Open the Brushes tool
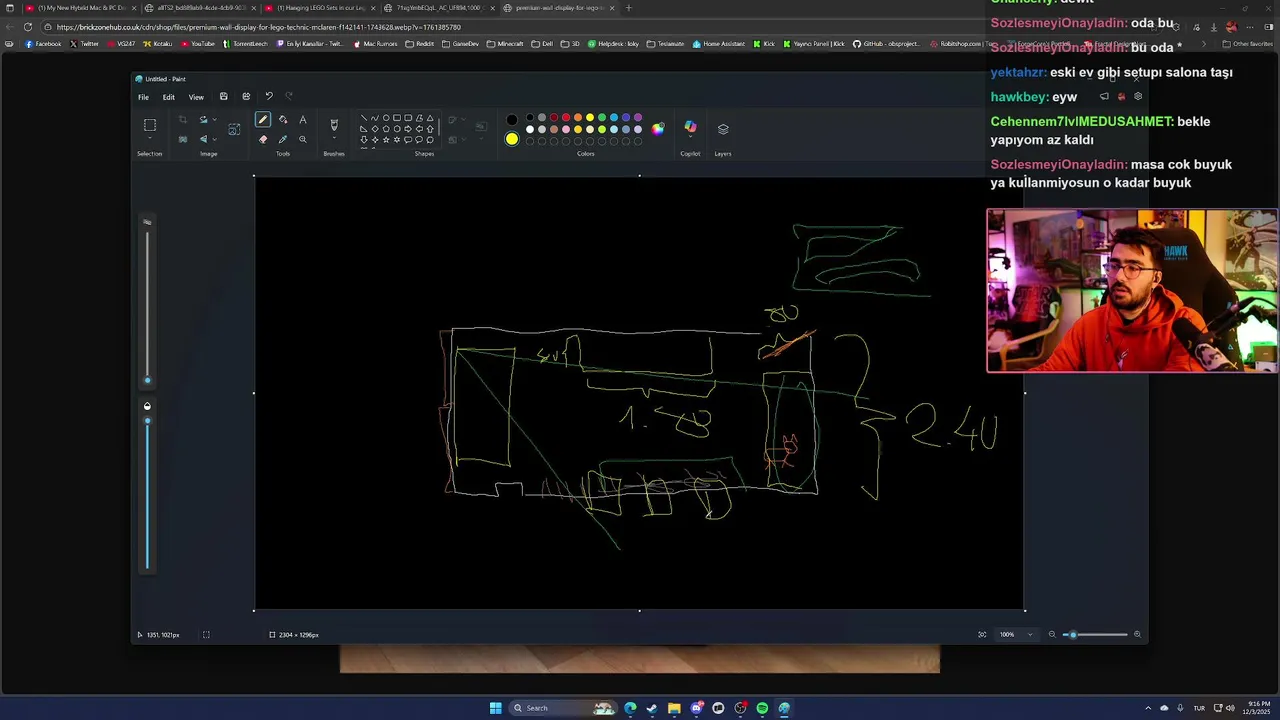 pos(334,125)
